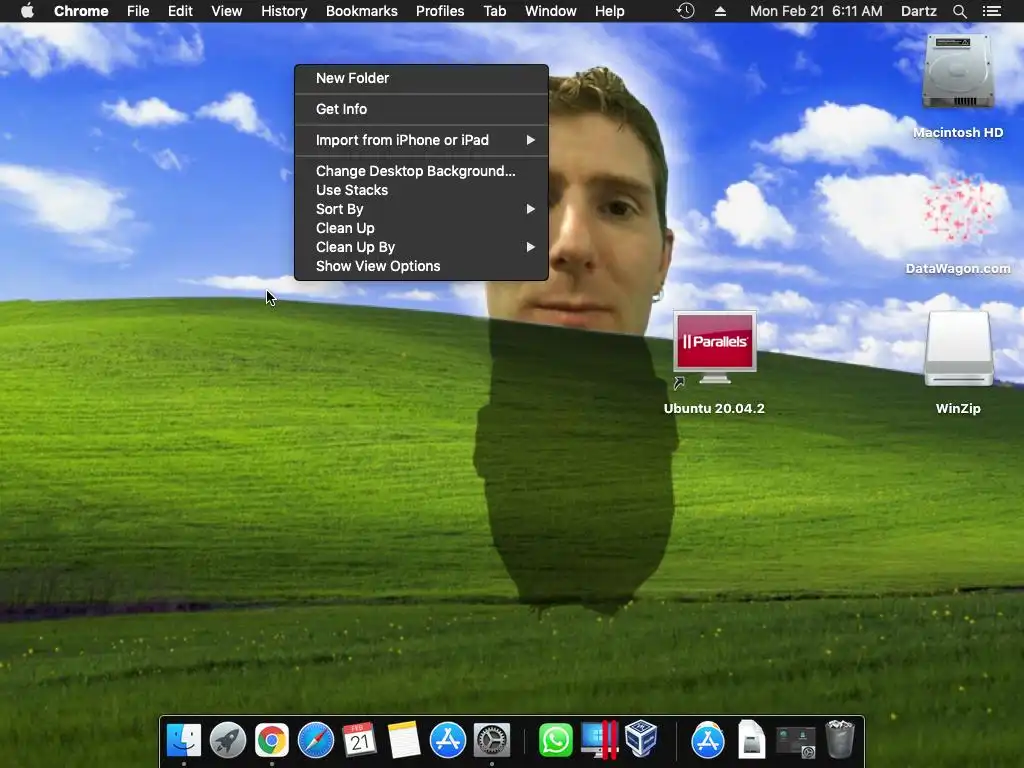Open the disk image document in dock
Image resolution: width=1024 pixels, height=768 pixels.
pyautogui.click(x=752, y=740)
